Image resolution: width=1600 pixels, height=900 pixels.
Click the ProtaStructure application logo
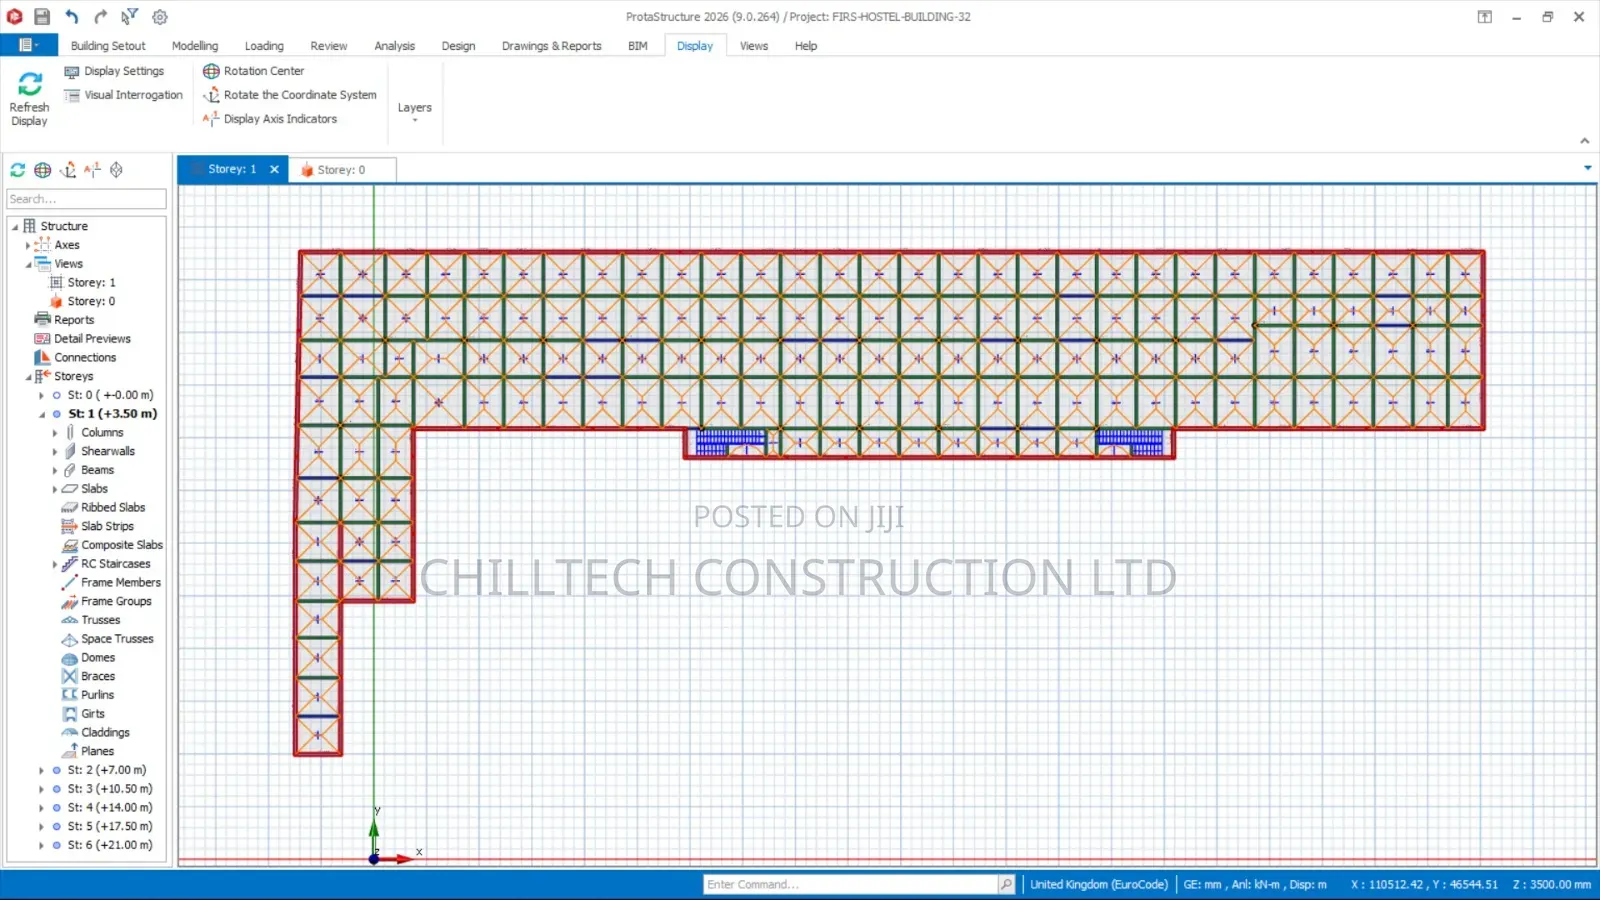point(14,17)
